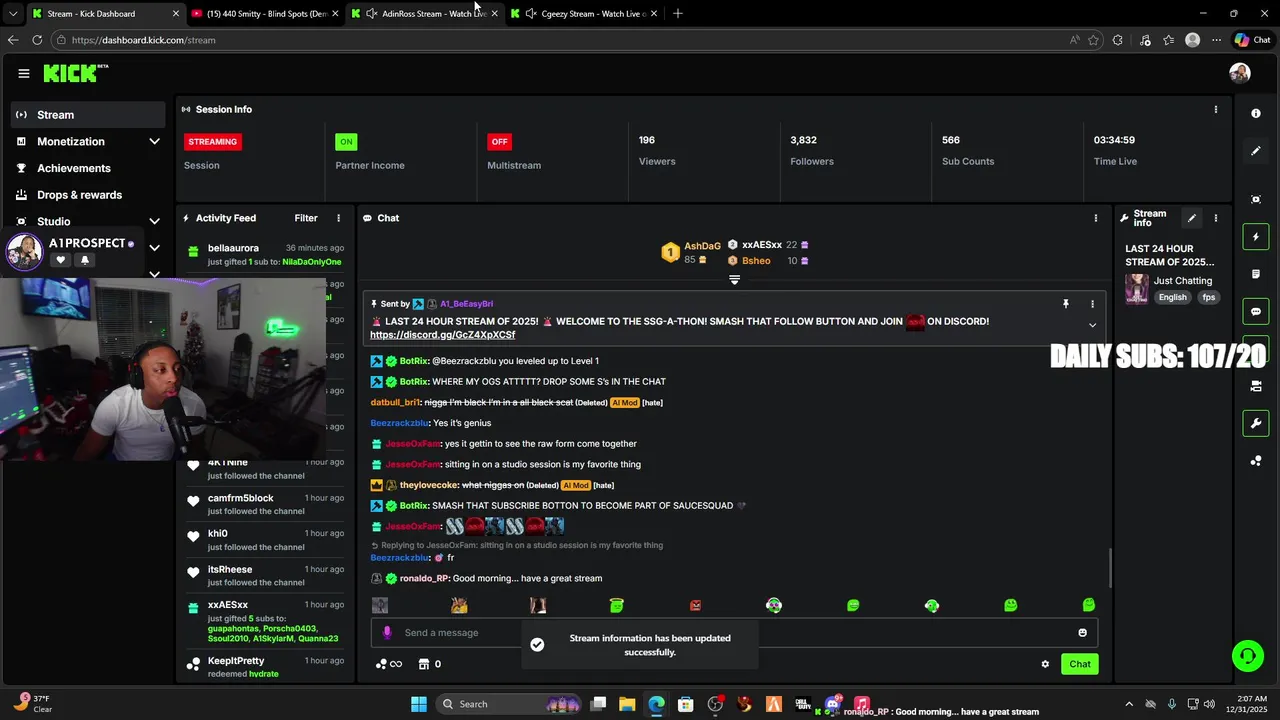Toggle the activity feed lightning icon in the right sidebar
1280x720 pixels.
point(1256,237)
